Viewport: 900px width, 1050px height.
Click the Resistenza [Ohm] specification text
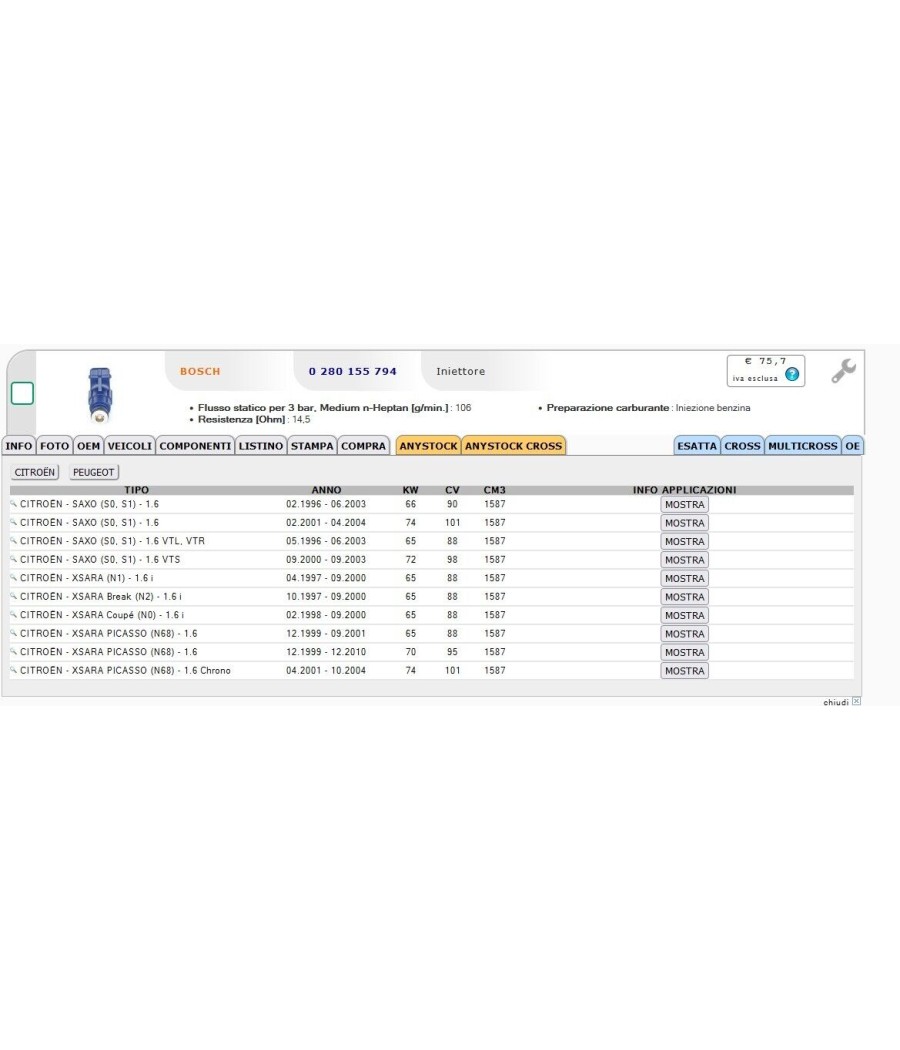tap(254, 419)
